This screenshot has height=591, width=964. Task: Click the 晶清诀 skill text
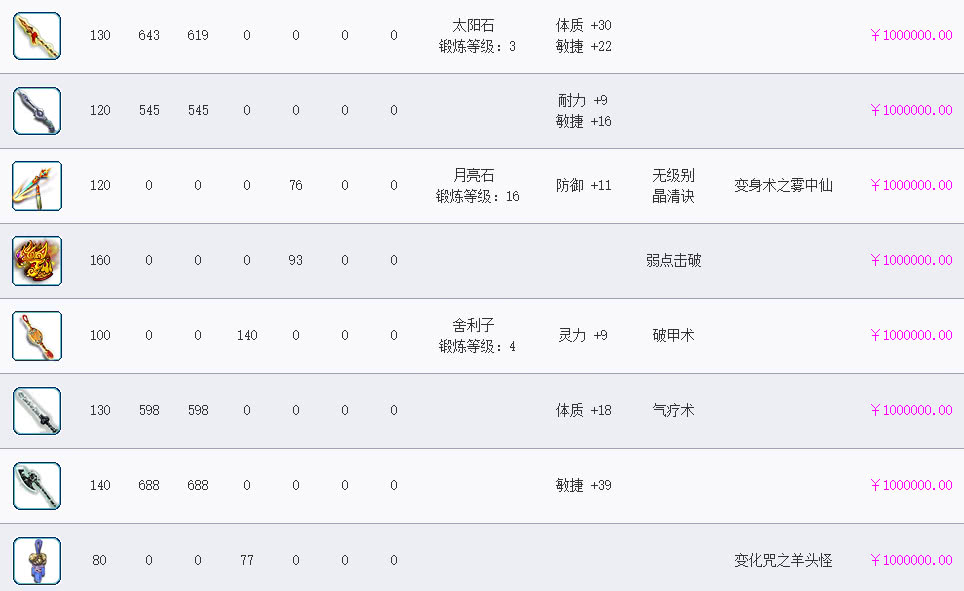pyautogui.click(x=673, y=197)
